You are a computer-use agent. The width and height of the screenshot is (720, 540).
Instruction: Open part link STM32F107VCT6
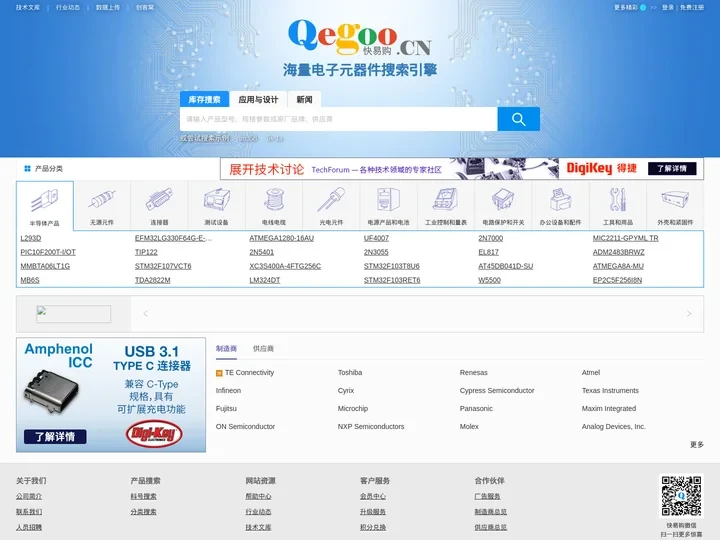163,266
